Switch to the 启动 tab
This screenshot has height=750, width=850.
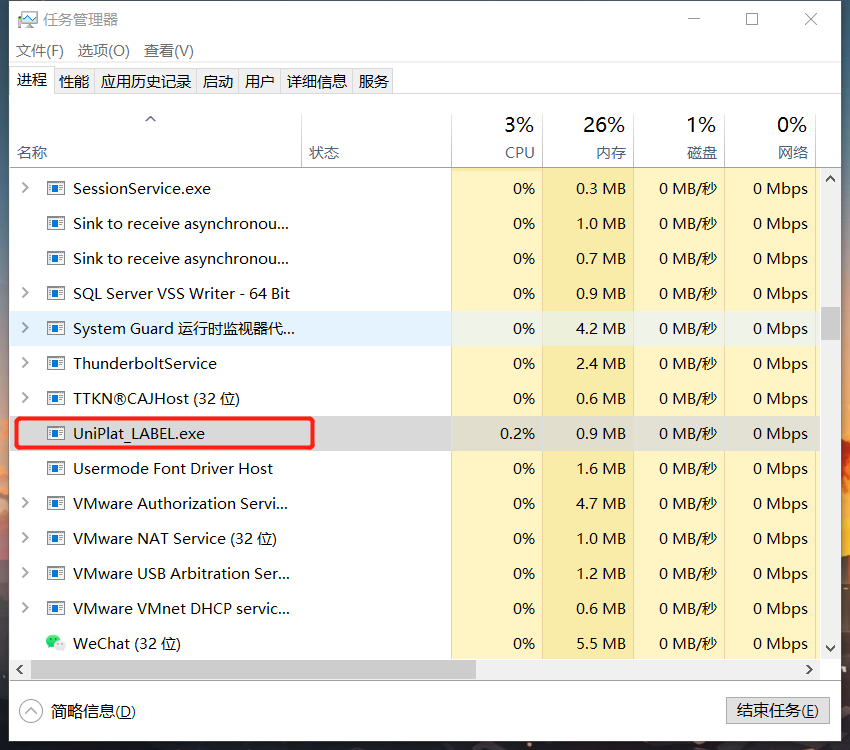[x=218, y=81]
